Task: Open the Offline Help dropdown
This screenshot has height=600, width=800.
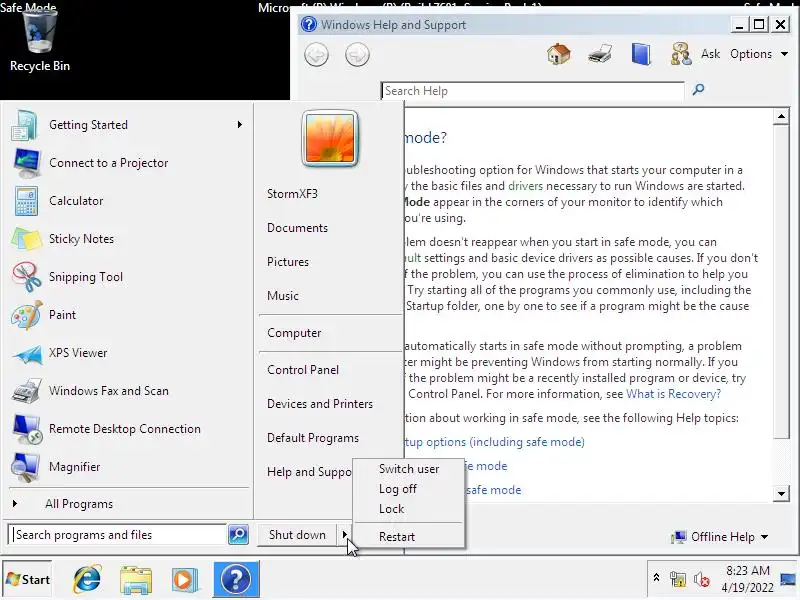Action: tap(720, 537)
